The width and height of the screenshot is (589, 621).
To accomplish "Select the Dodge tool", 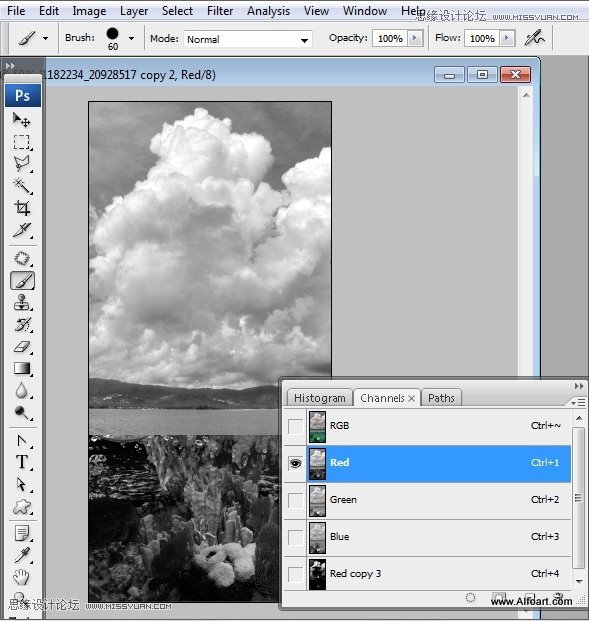I will point(21,413).
